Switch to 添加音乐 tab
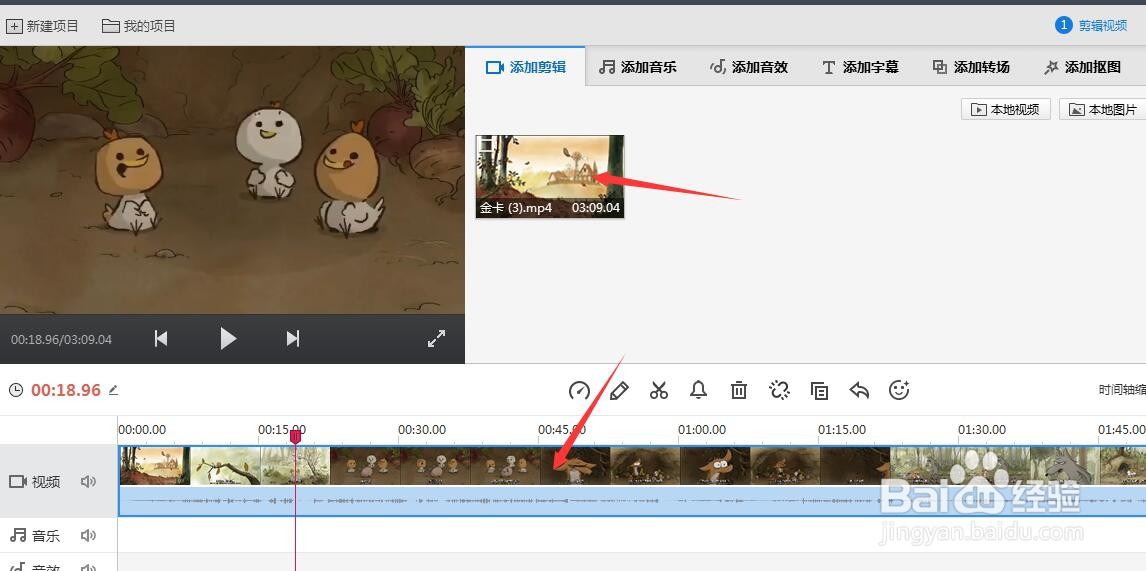1146x571 pixels. point(637,67)
